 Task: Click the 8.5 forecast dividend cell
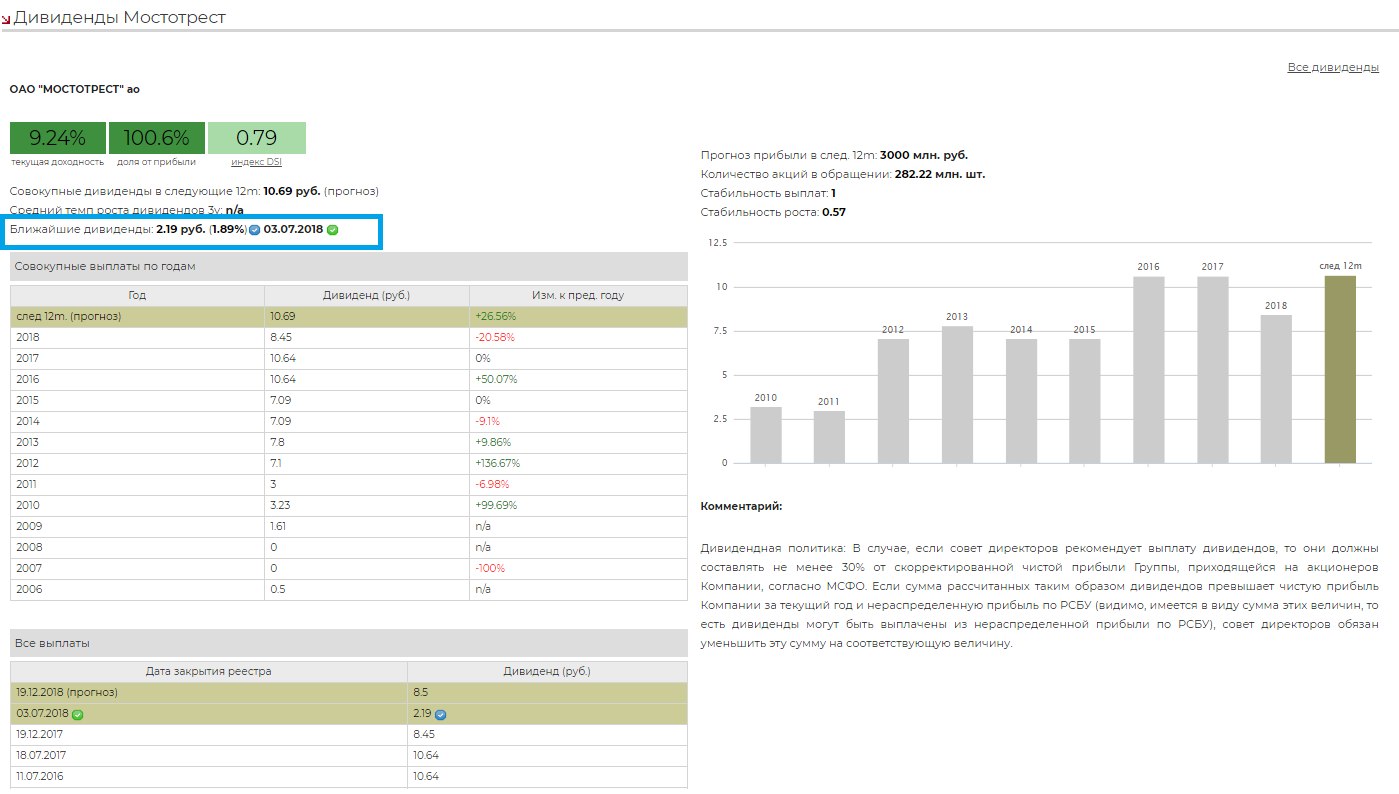click(547, 692)
